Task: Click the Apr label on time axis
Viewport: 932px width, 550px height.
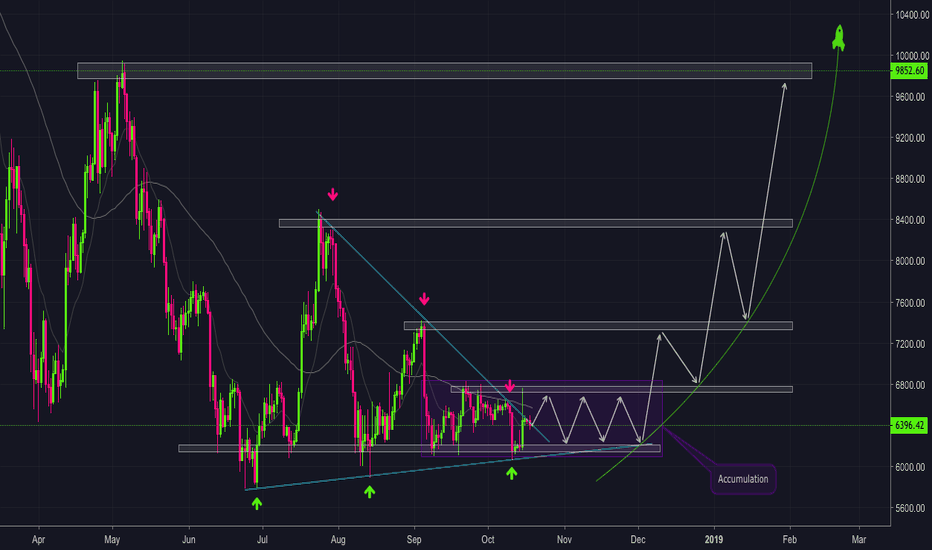Action: point(39,539)
